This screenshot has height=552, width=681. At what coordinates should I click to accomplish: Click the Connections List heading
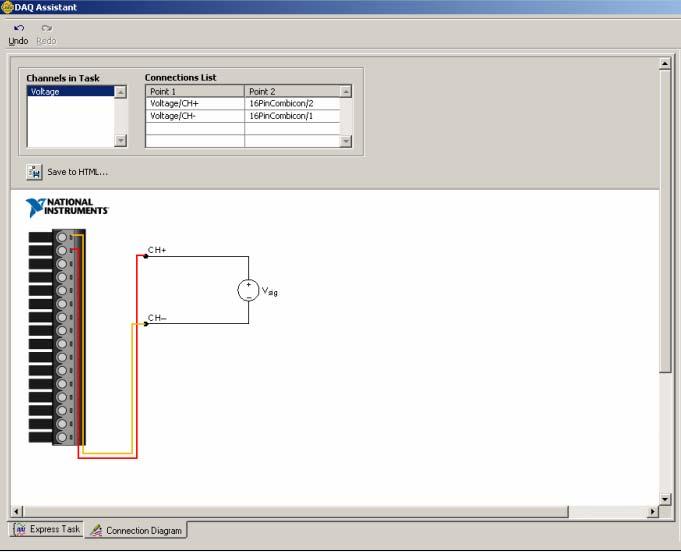[x=180, y=77]
